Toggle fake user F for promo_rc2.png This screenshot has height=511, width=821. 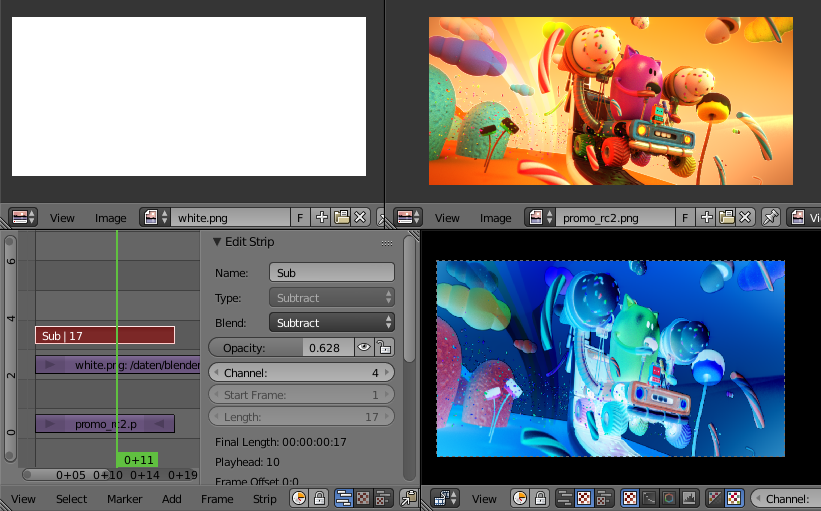click(685, 217)
